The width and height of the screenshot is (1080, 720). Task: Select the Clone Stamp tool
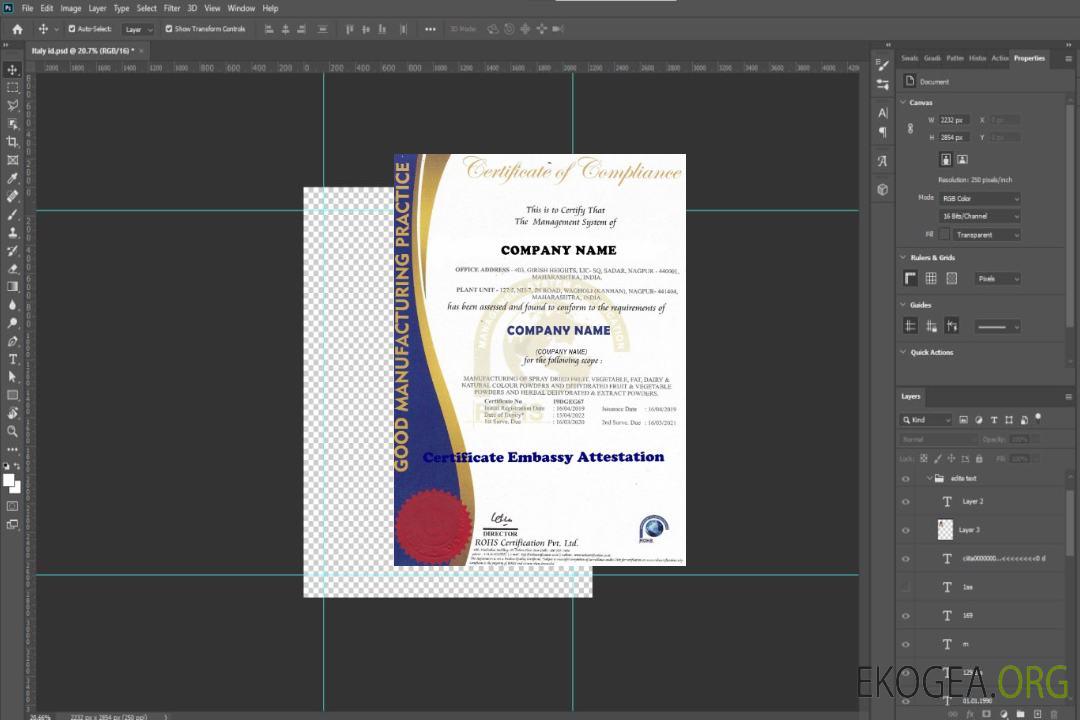[12, 232]
